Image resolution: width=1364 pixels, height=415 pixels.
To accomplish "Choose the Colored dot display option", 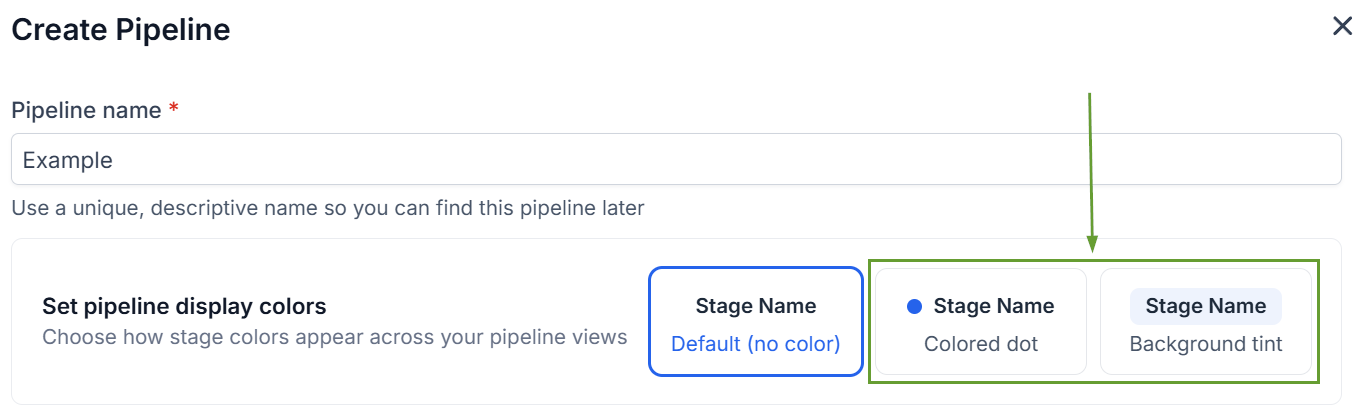I will 980,321.
